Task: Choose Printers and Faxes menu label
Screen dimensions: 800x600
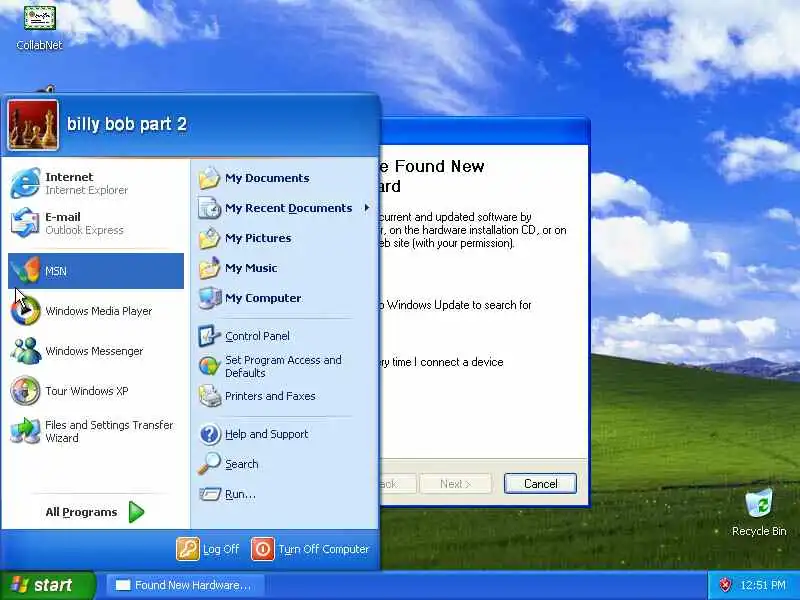Action: click(270, 396)
